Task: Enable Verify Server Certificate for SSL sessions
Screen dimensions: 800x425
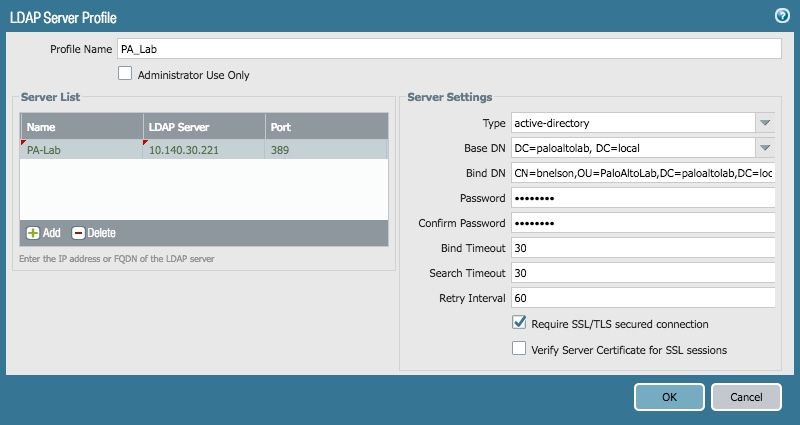Action: click(519, 349)
